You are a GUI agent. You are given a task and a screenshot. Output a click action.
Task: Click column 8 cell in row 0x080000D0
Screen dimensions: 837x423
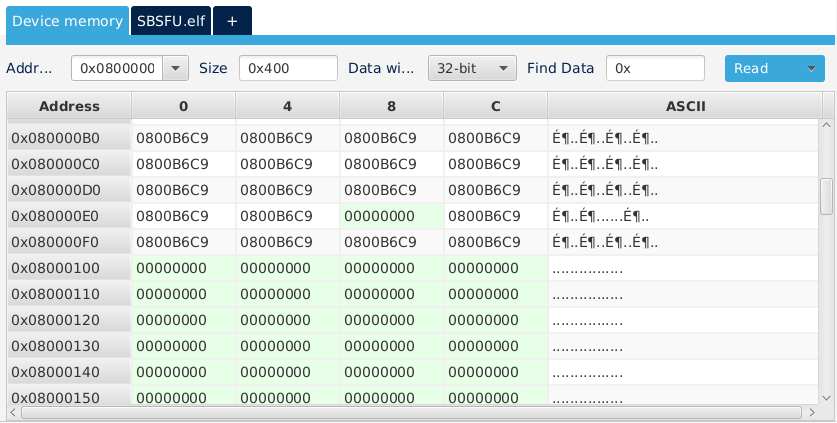click(x=391, y=190)
